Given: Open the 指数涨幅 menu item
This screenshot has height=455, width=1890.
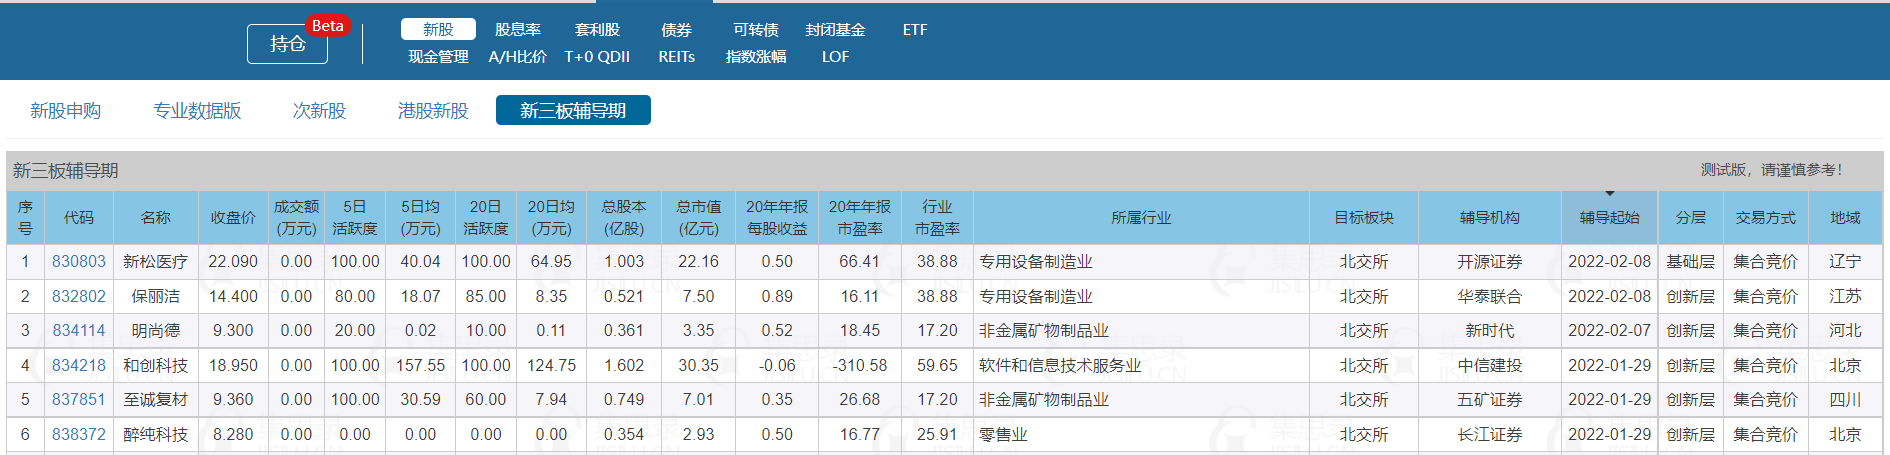Looking at the screenshot, I should (756, 57).
